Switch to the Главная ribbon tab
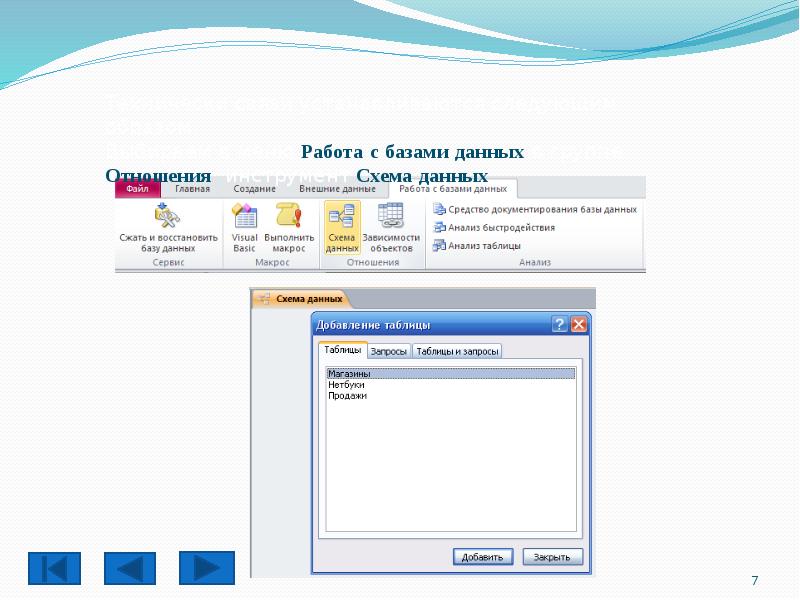Viewport: 800px width, 600px height. tap(192, 188)
